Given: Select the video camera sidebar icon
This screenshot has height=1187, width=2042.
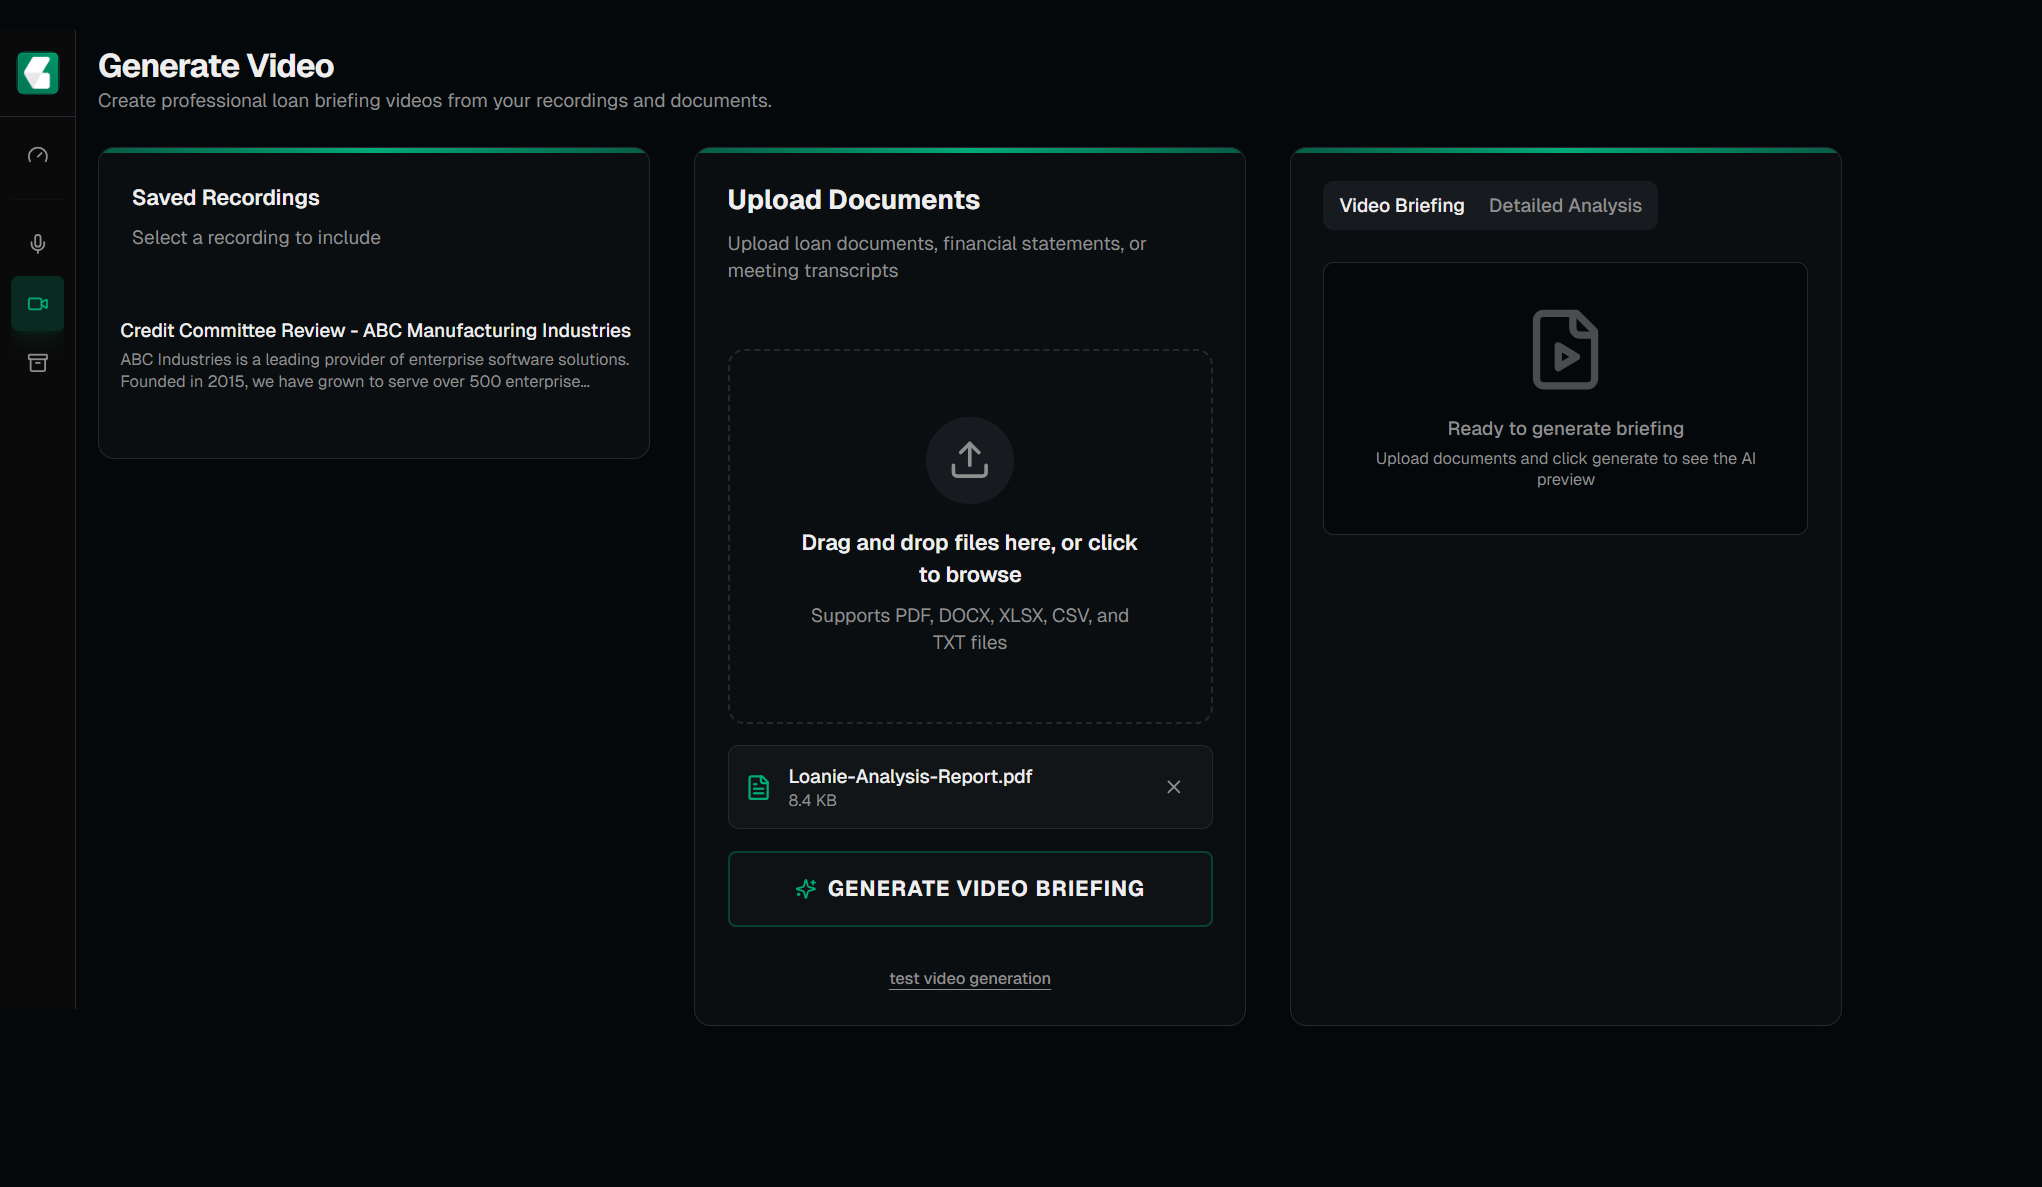Looking at the screenshot, I should point(38,304).
